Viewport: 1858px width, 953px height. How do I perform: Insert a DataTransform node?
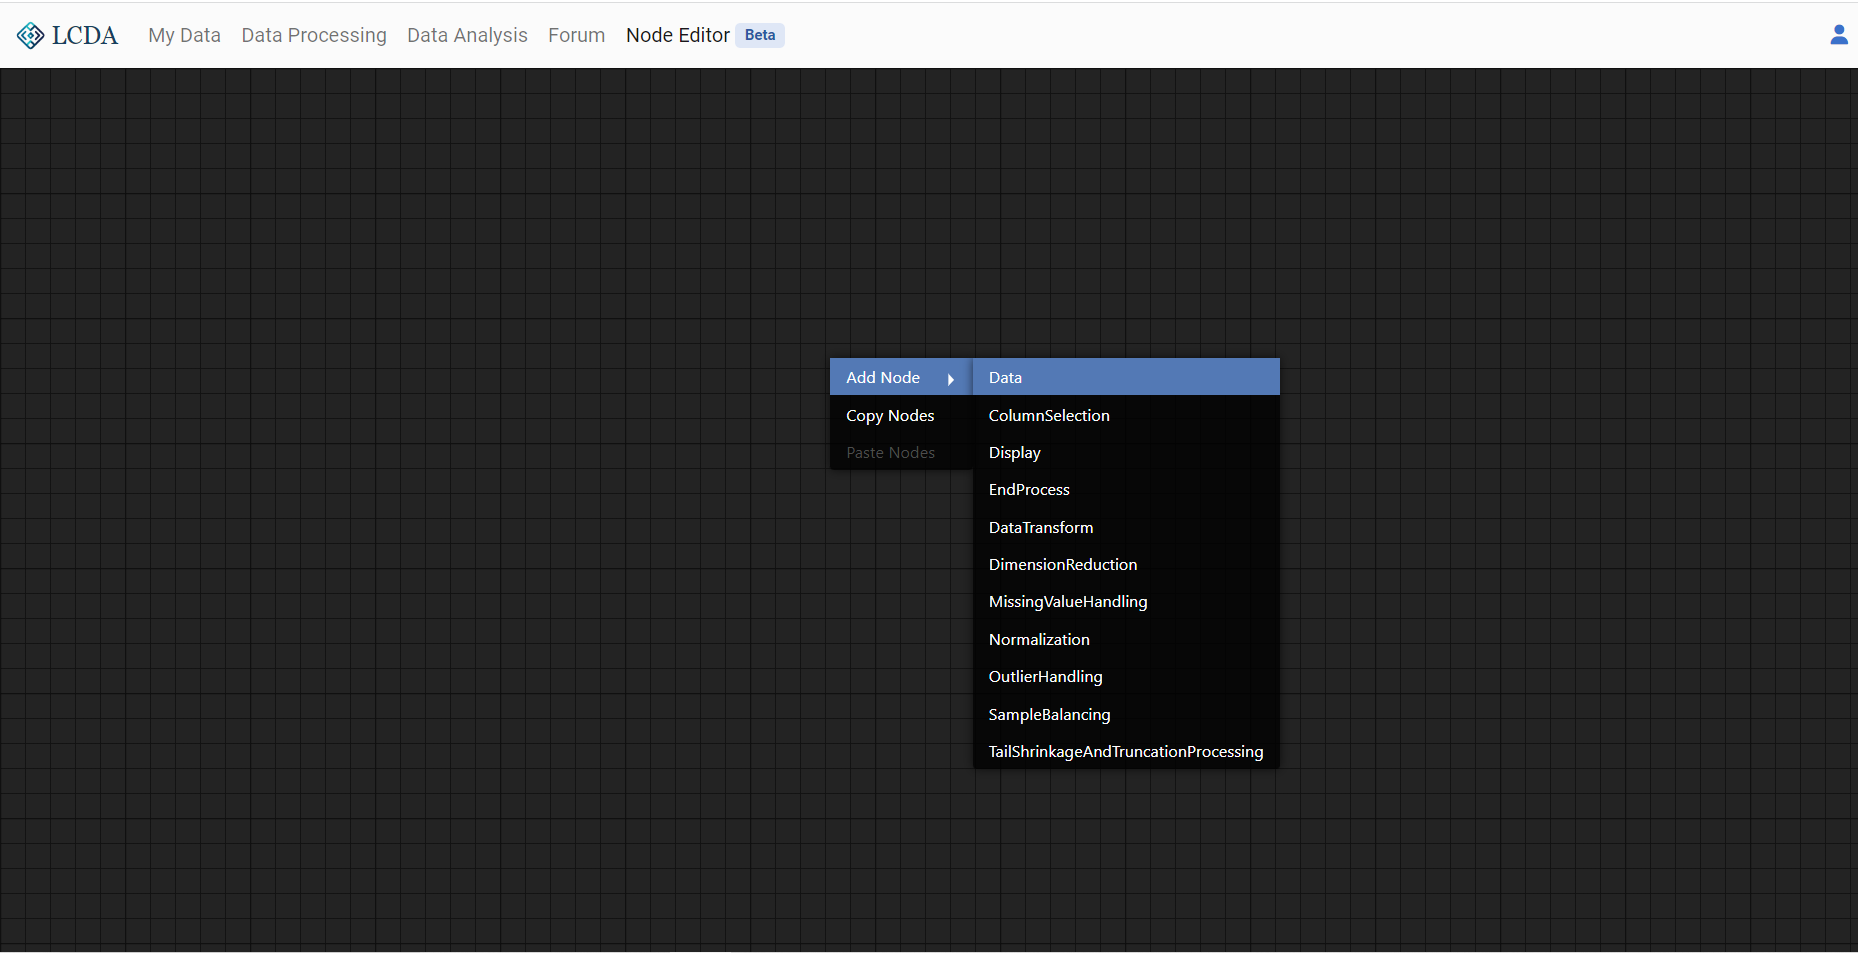coord(1040,527)
